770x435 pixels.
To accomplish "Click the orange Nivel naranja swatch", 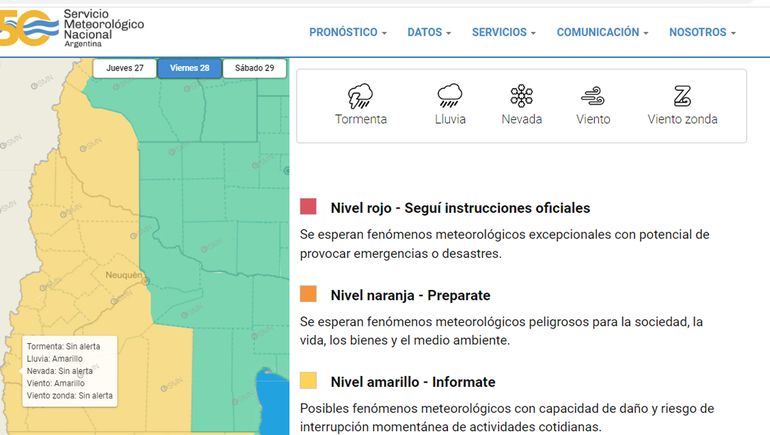I will coord(308,294).
